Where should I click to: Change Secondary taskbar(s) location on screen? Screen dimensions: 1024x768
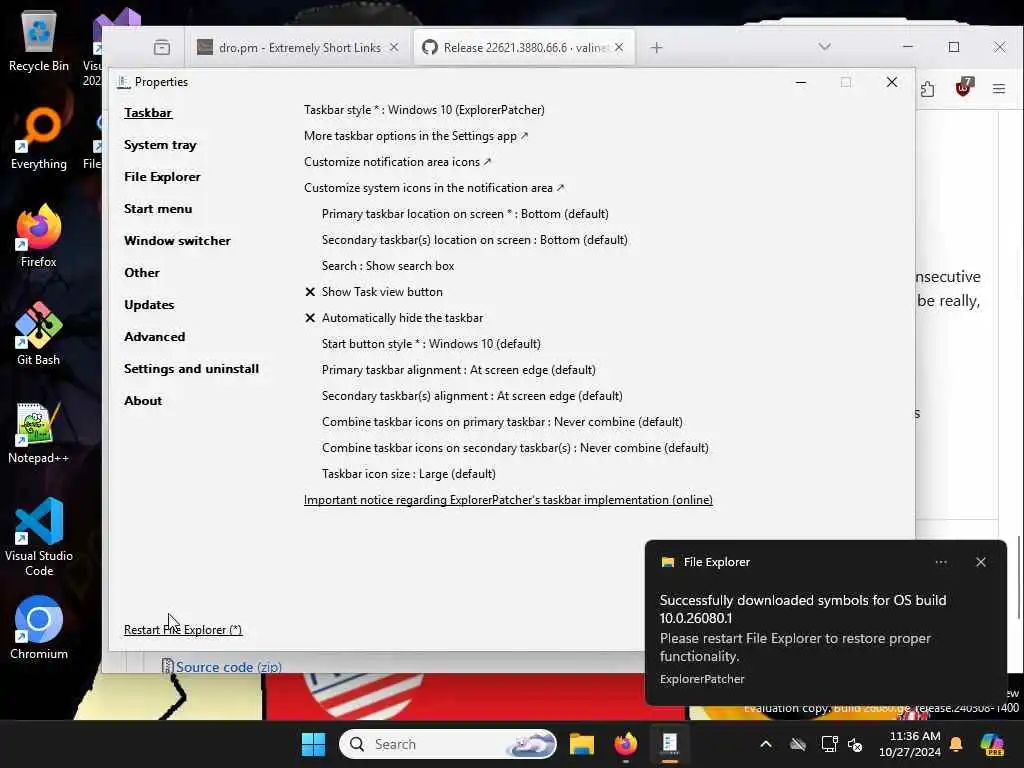pos(475,240)
